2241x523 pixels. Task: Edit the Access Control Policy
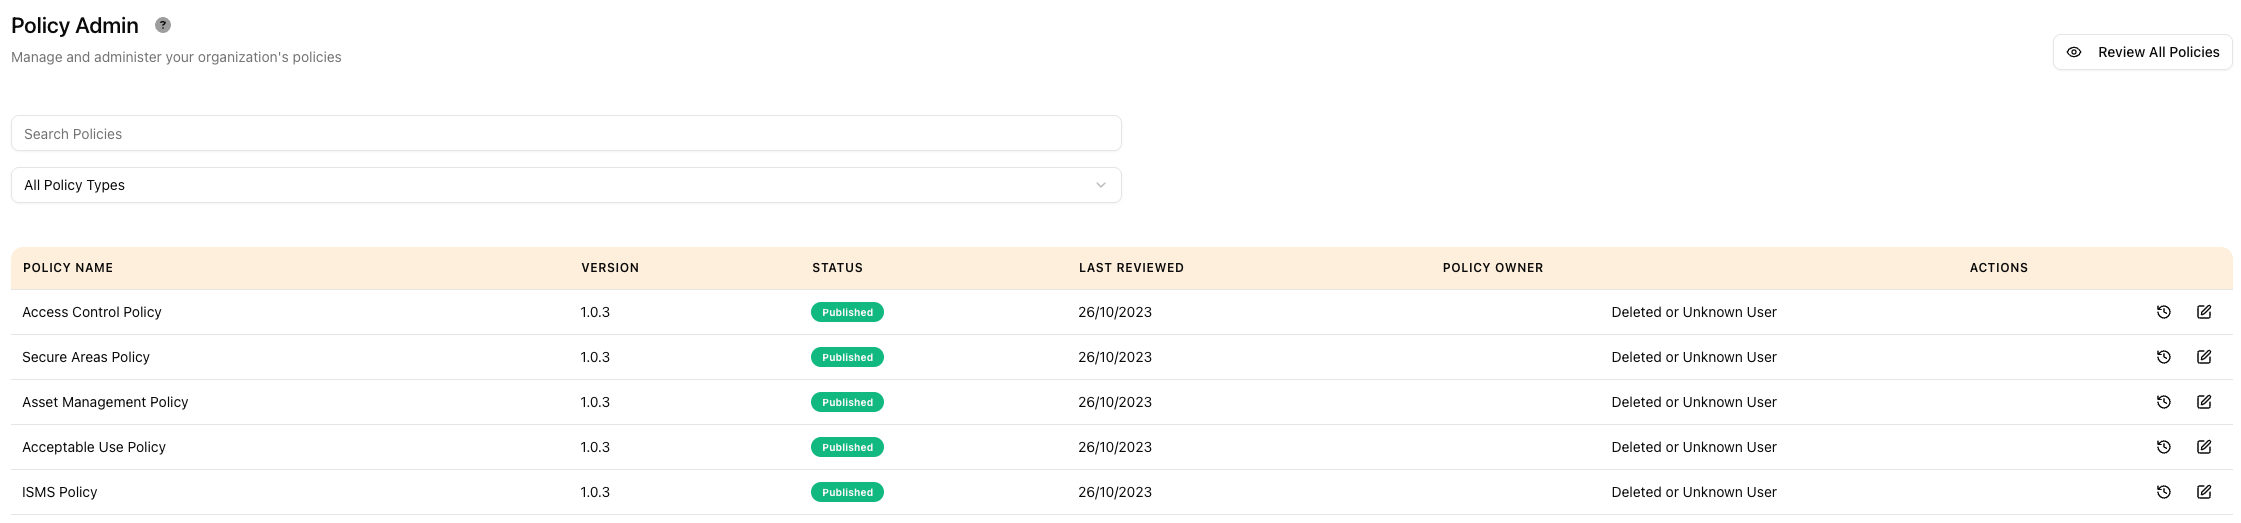2204,312
